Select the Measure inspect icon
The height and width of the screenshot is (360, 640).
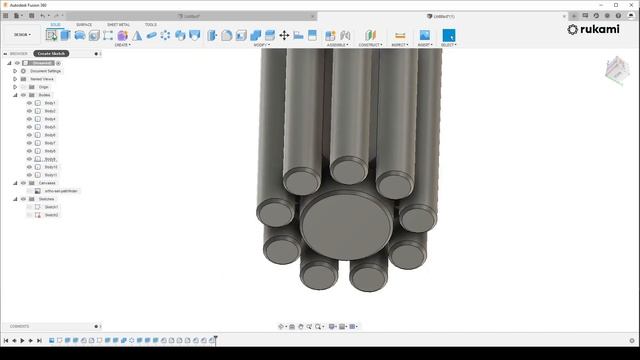(400, 36)
